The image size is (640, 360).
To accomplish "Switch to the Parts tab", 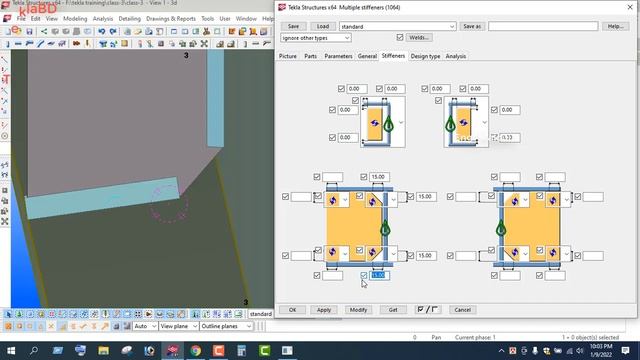I will [x=311, y=56].
